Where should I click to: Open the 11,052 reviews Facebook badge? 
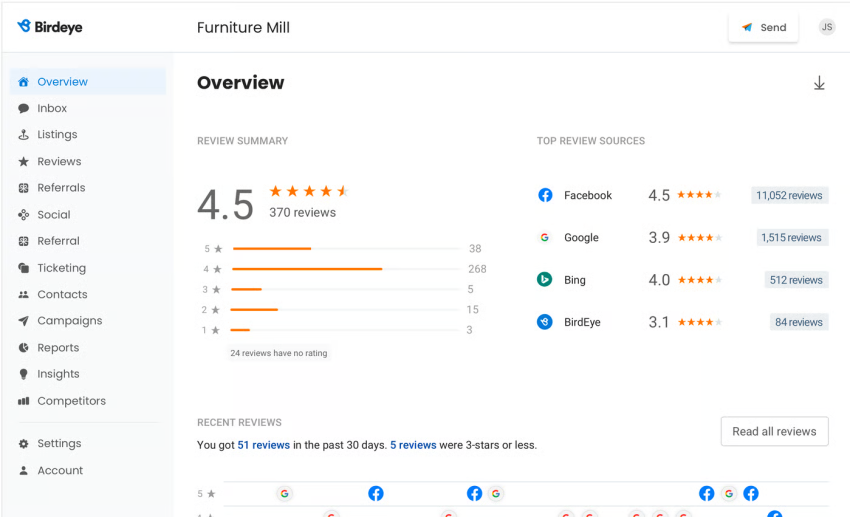(789, 195)
